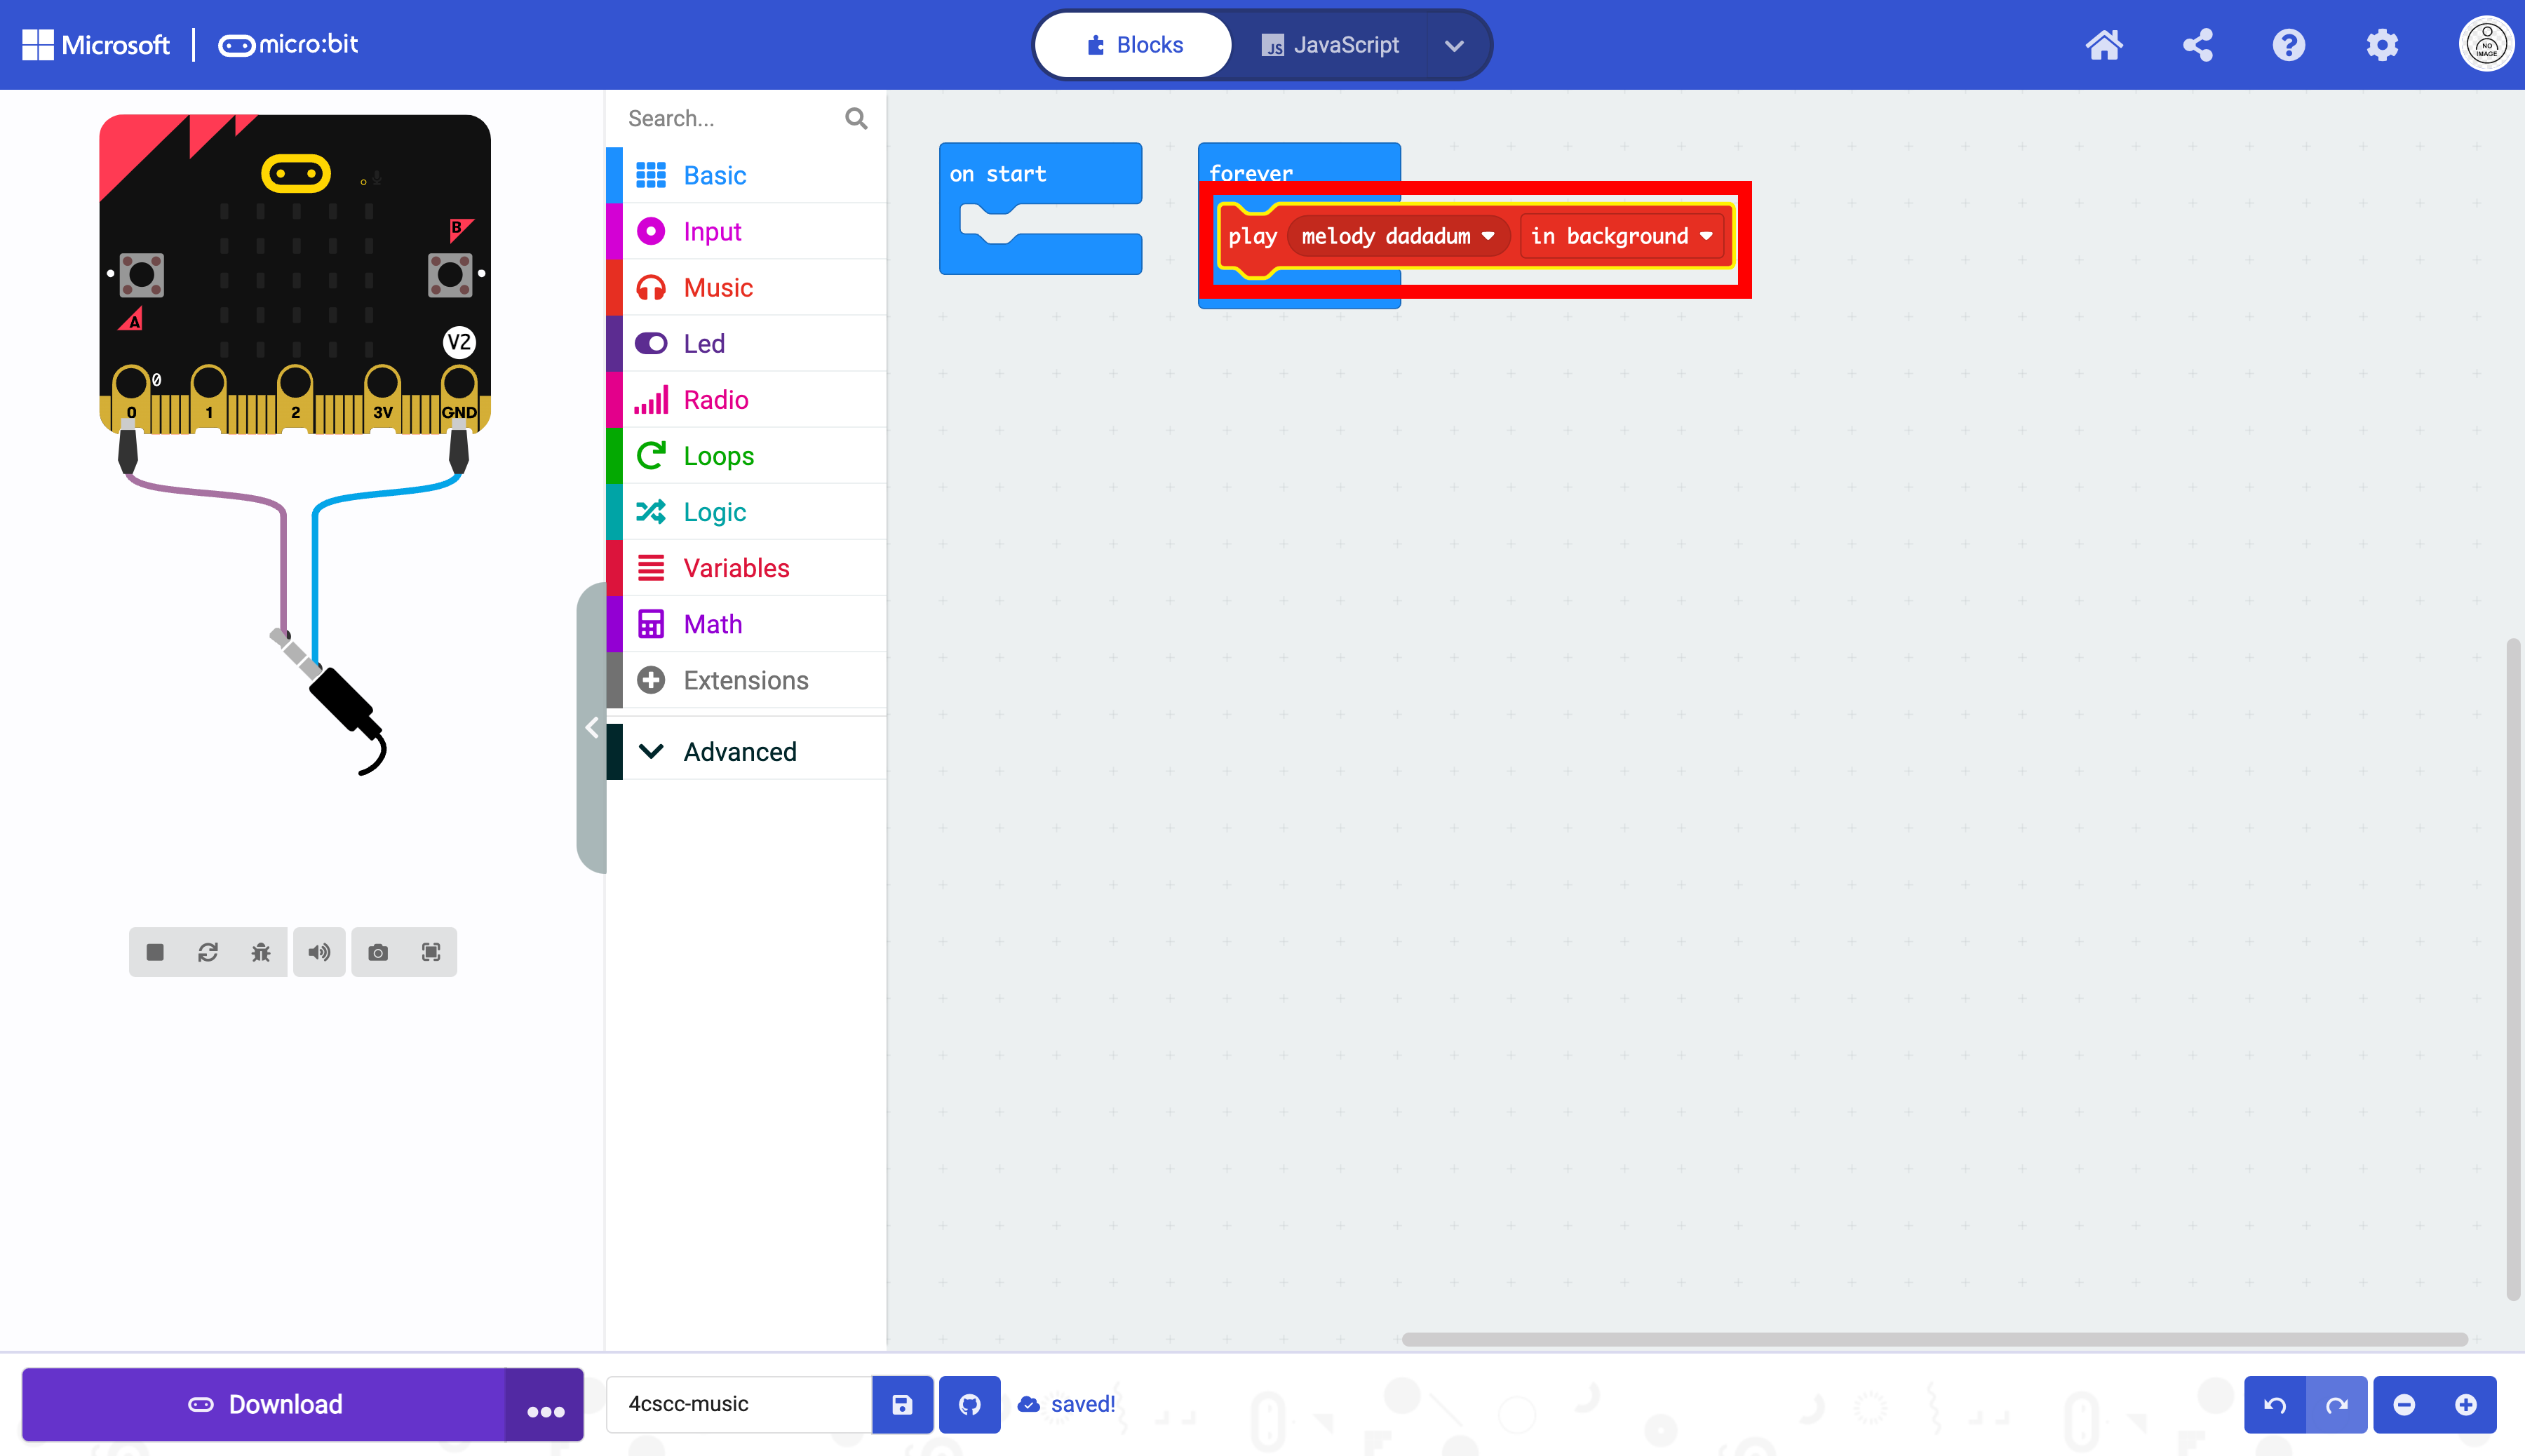Toggle simulator debug mode bug icon

point(261,952)
